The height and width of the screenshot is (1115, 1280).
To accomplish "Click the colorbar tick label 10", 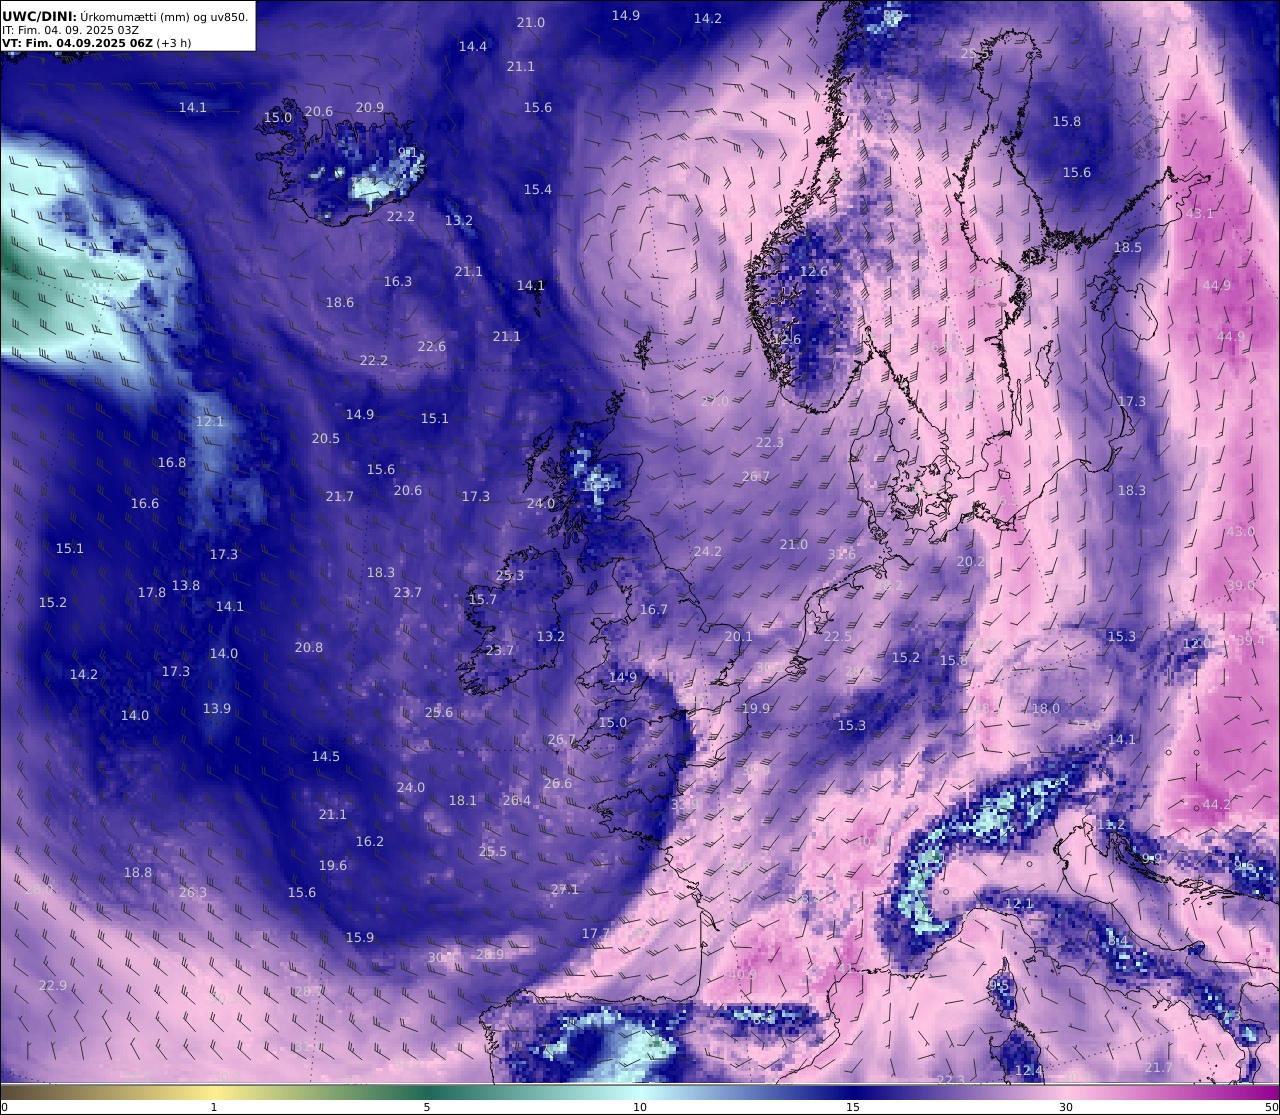I will click(x=640, y=1107).
